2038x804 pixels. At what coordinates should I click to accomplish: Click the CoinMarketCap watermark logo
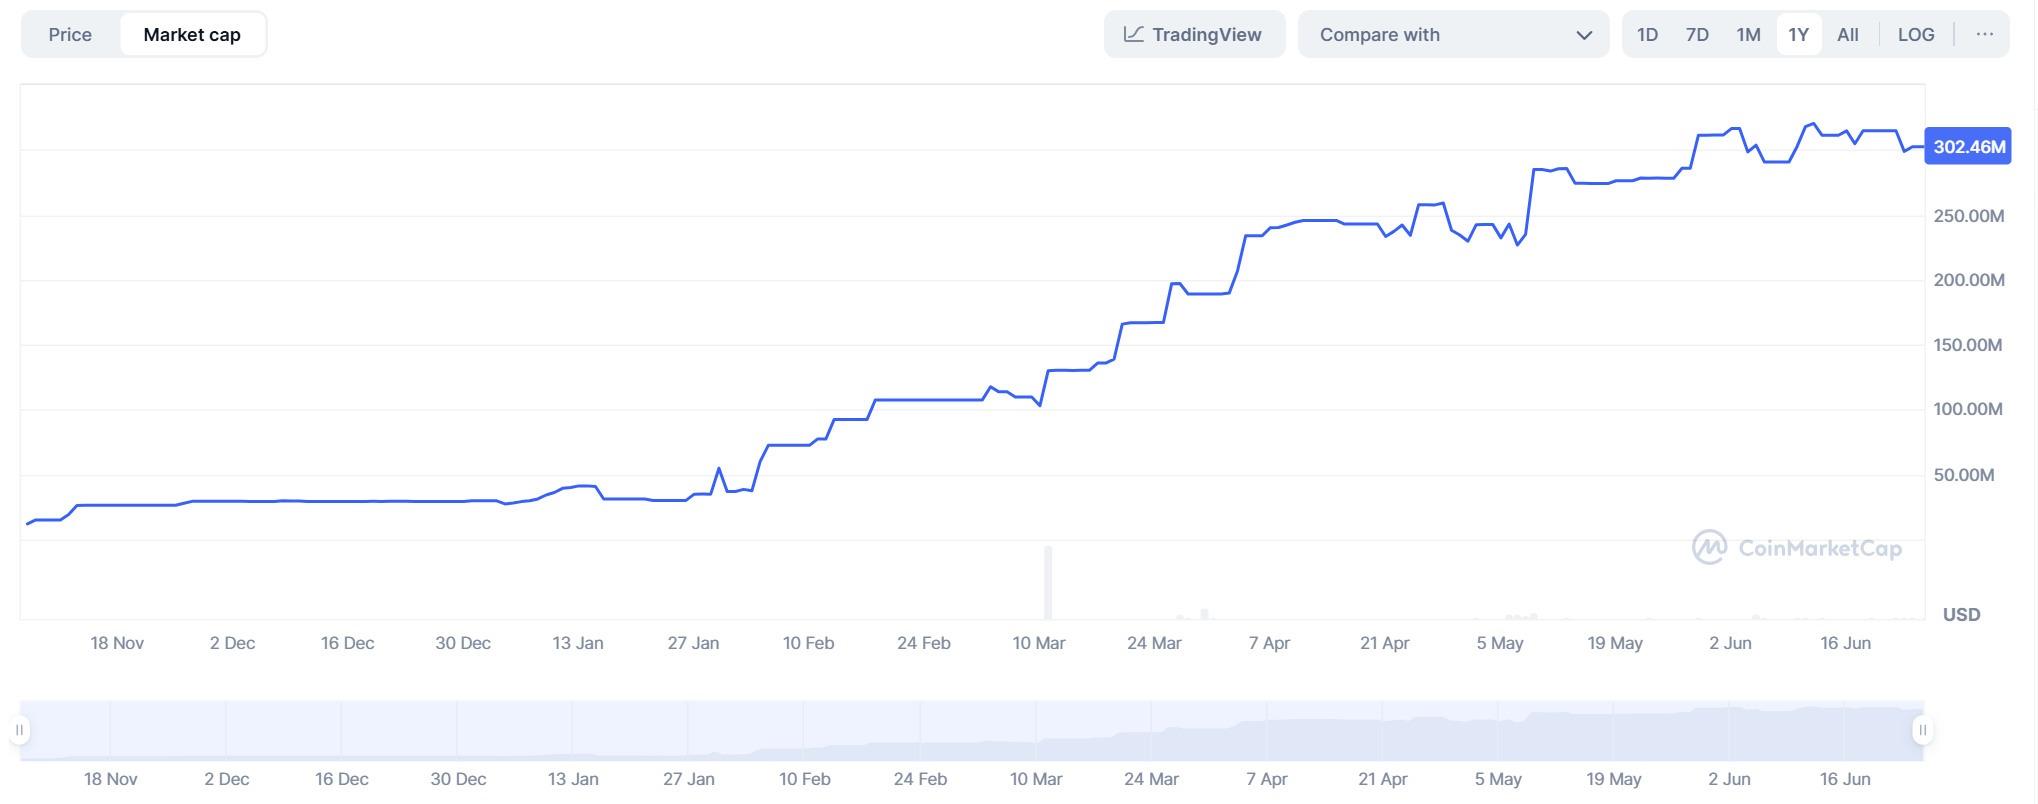point(1796,548)
